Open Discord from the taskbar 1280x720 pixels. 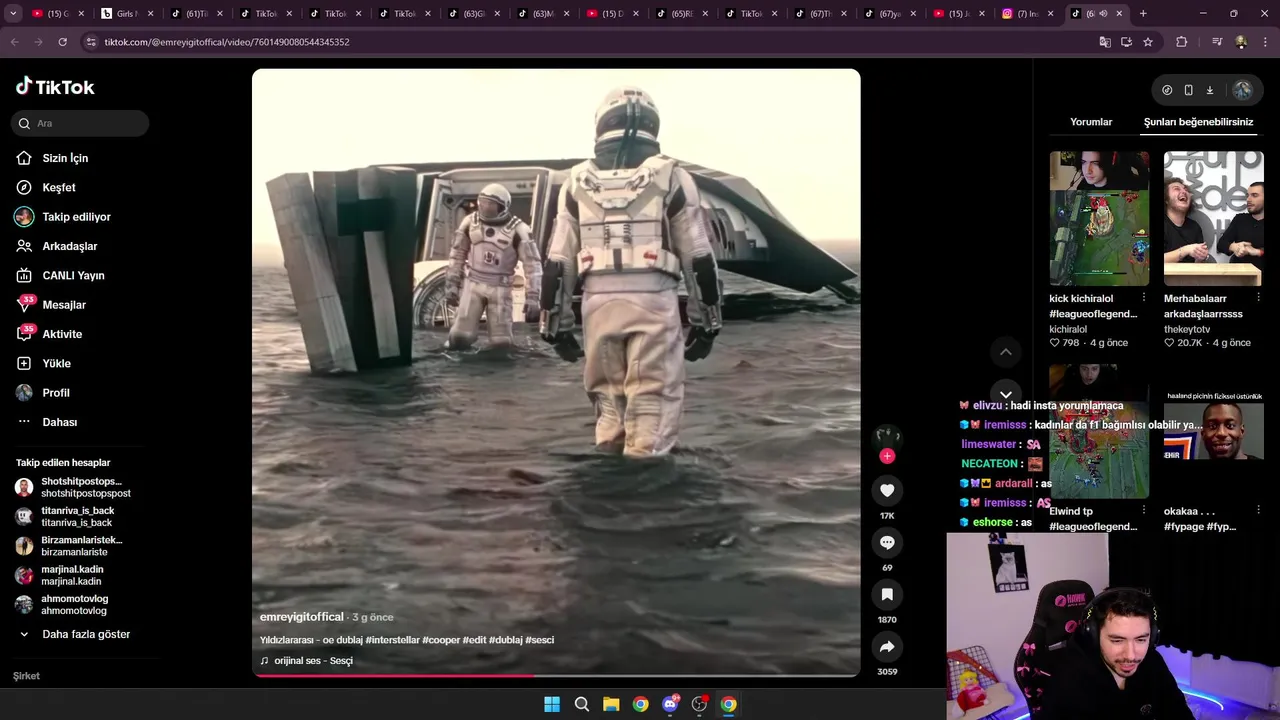click(670, 704)
